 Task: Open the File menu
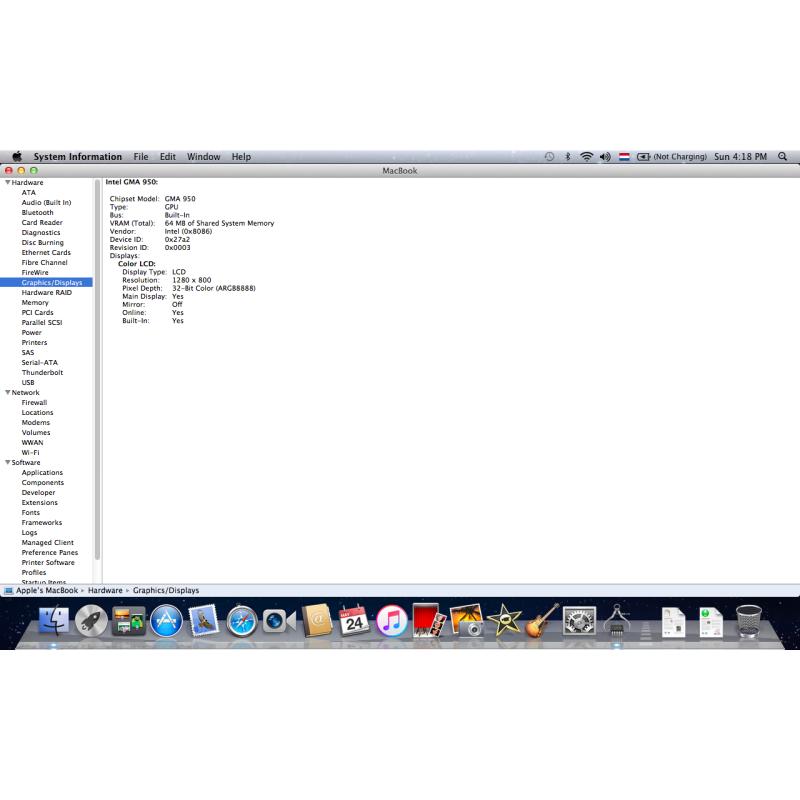141,157
